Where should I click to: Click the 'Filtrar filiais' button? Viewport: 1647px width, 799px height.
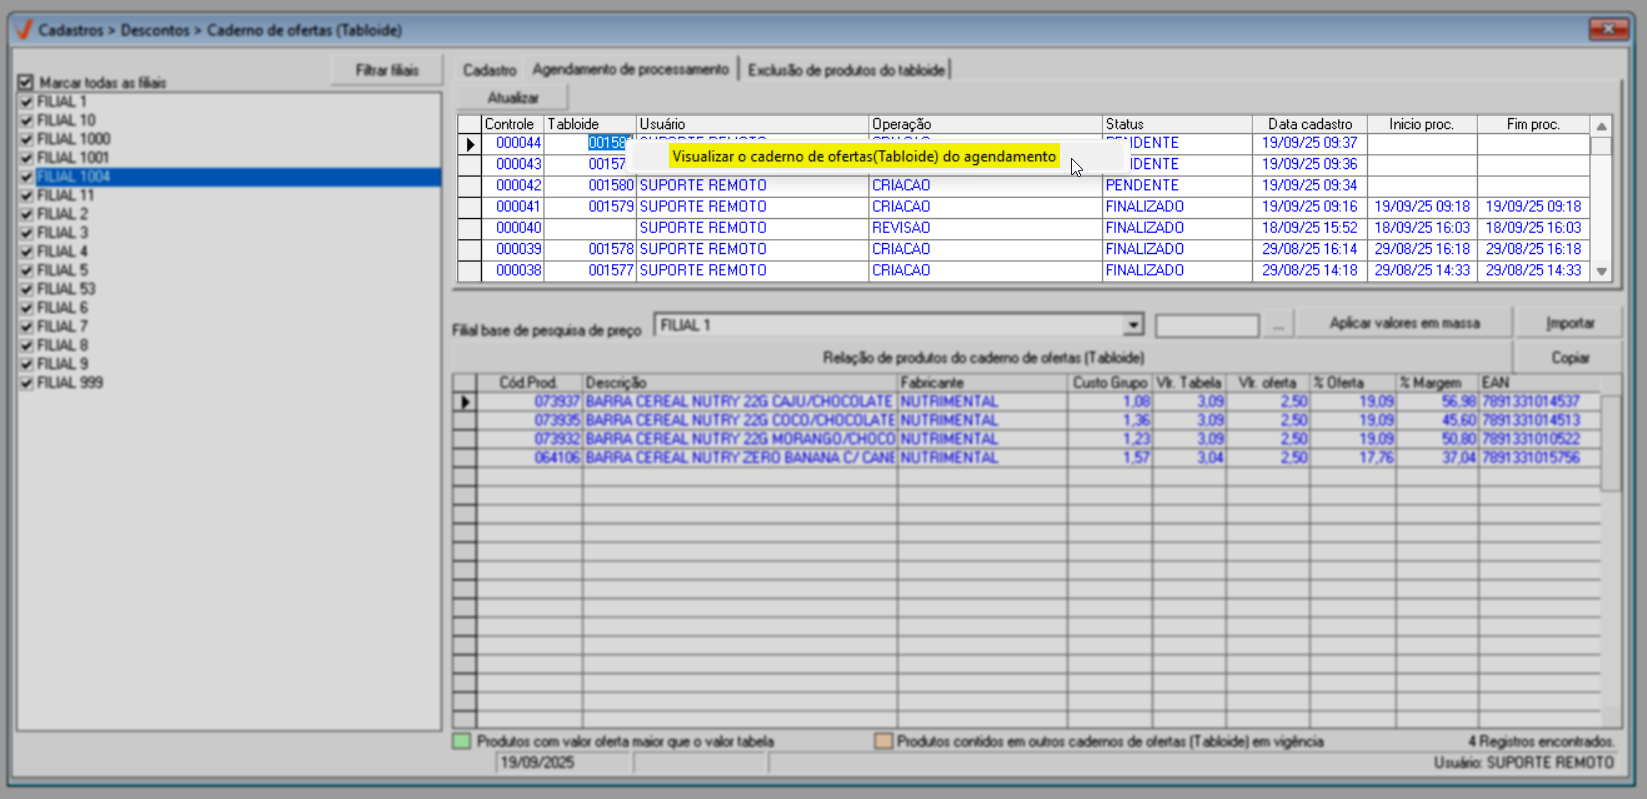(x=387, y=70)
